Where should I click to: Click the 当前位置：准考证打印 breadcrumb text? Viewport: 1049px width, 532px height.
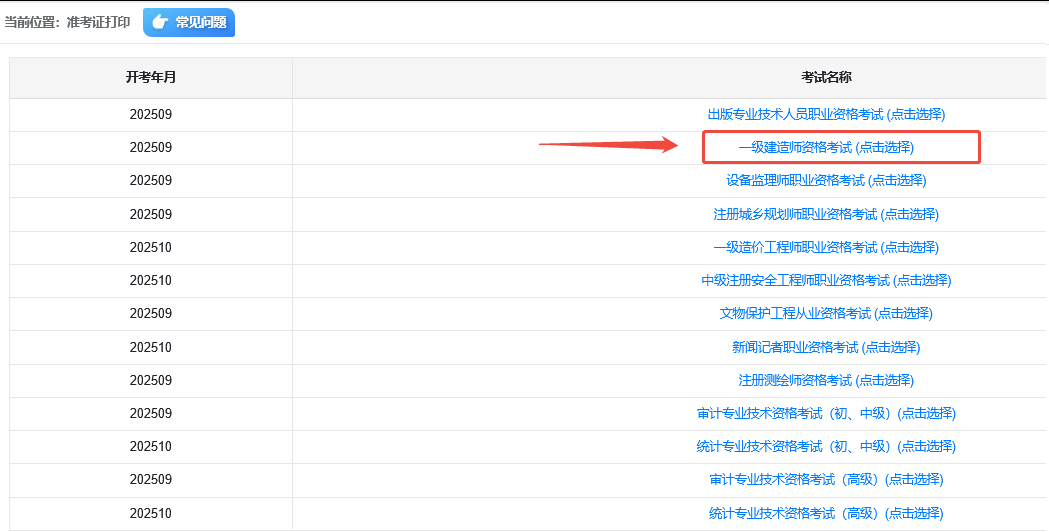(68, 22)
